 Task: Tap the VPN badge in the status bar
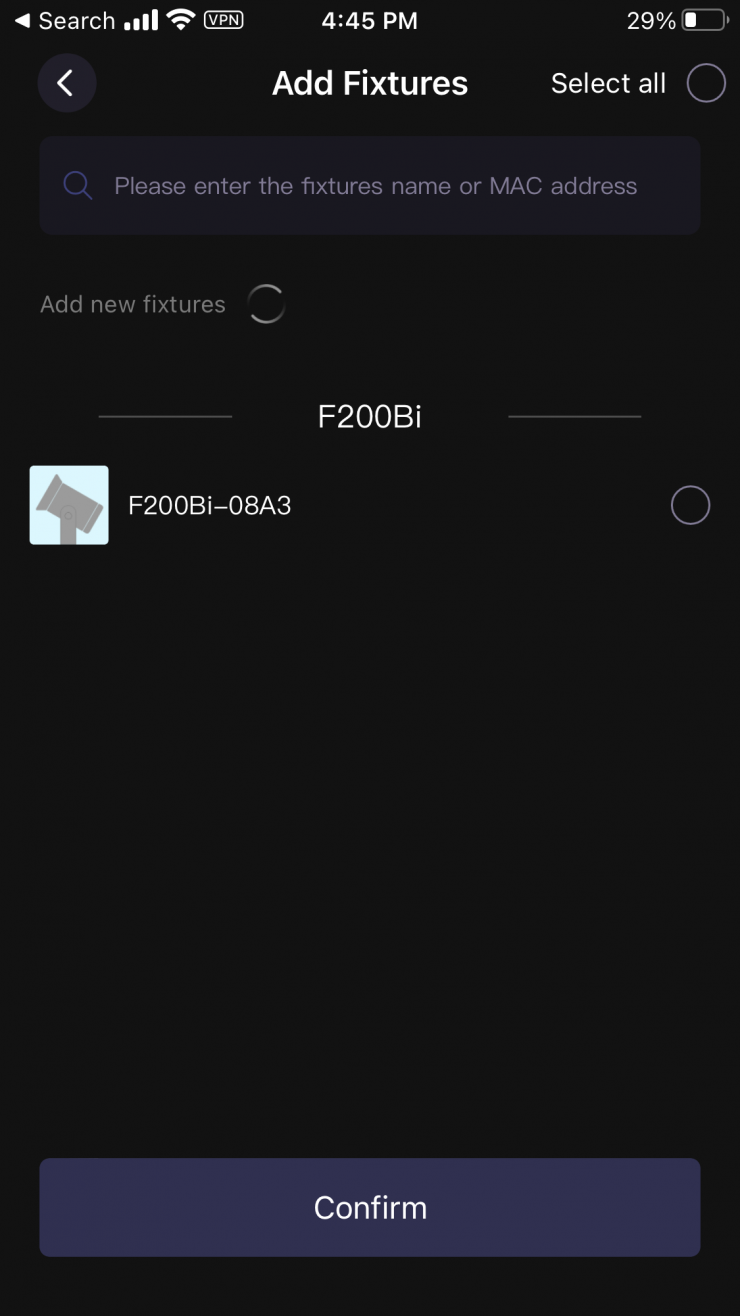click(x=223, y=20)
